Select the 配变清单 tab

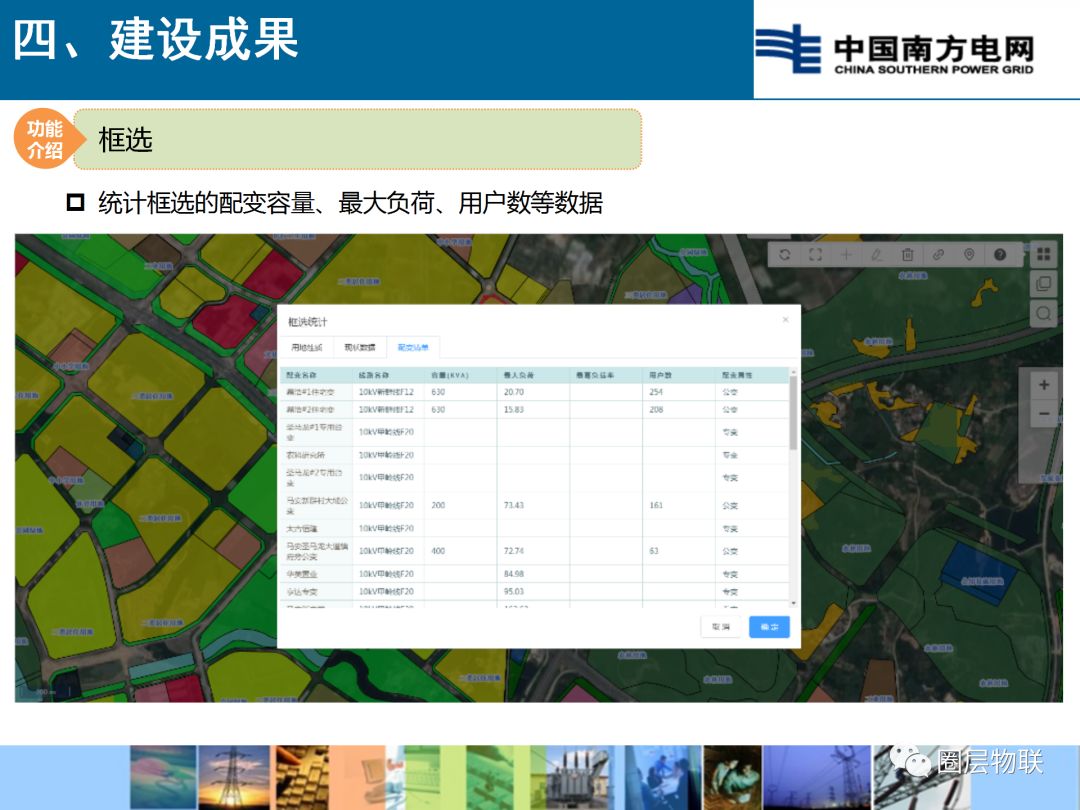pyautogui.click(x=413, y=347)
